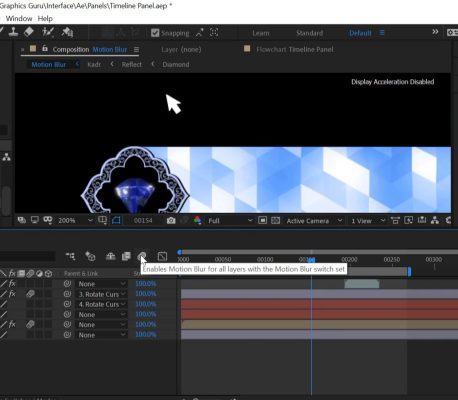Image resolution: width=458 pixels, height=400 pixels.
Task: Switch to the Layer (none) panel tab
Action: coord(181,50)
